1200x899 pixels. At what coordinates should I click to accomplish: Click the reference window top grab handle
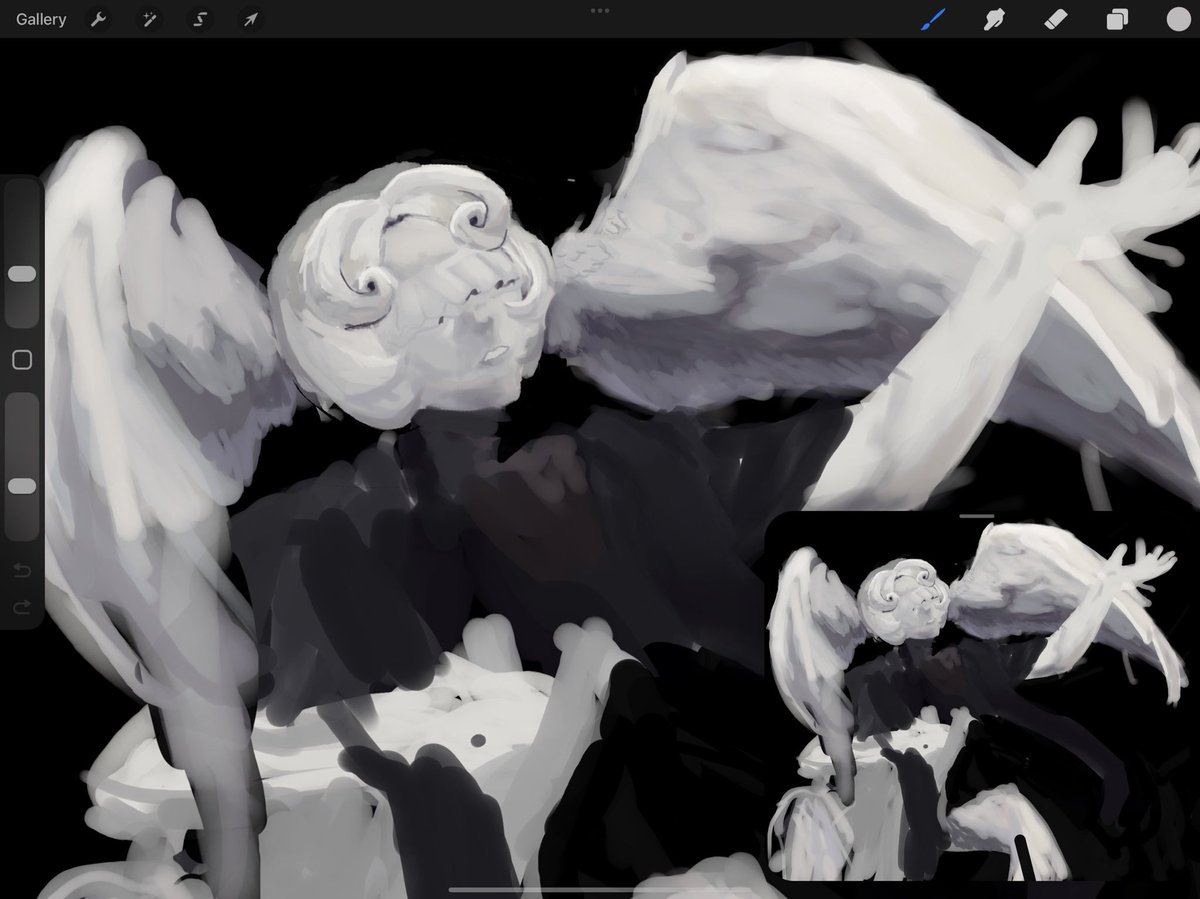coord(976,517)
